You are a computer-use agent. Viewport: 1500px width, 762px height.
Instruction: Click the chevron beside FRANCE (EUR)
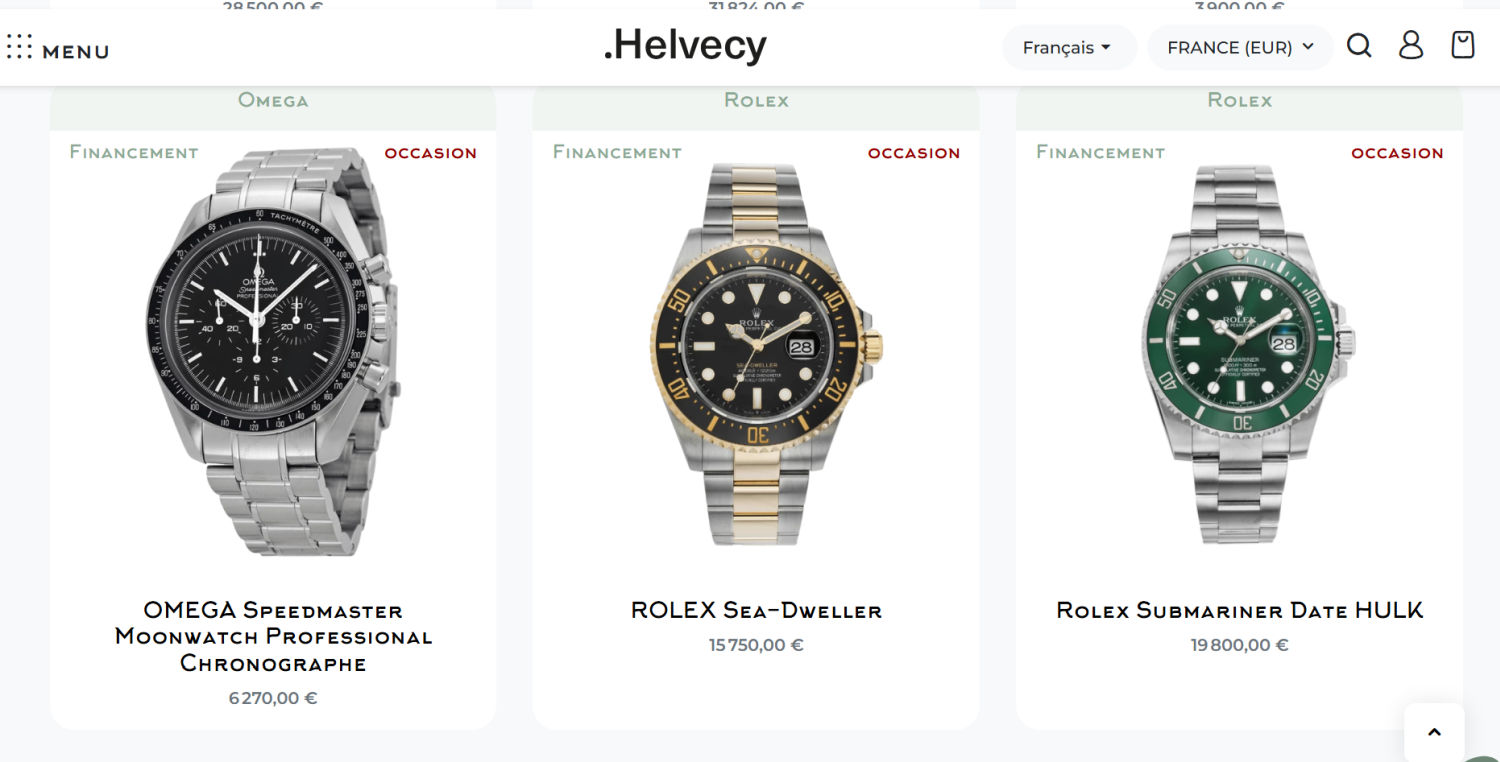pyautogui.click(x=1308, y=47)
